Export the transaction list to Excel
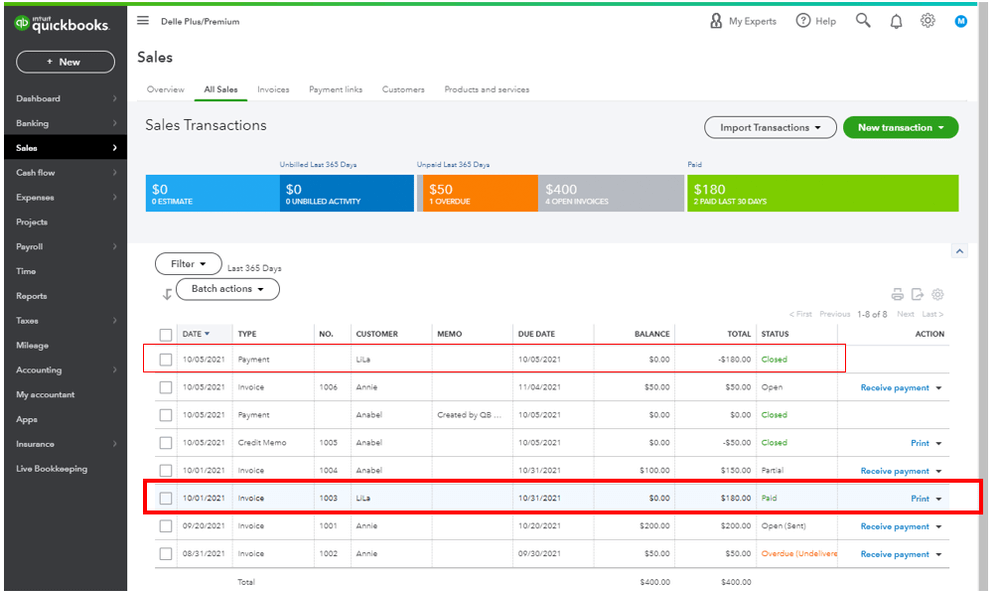This screenshot has width=998, height=592. (917, 294)
